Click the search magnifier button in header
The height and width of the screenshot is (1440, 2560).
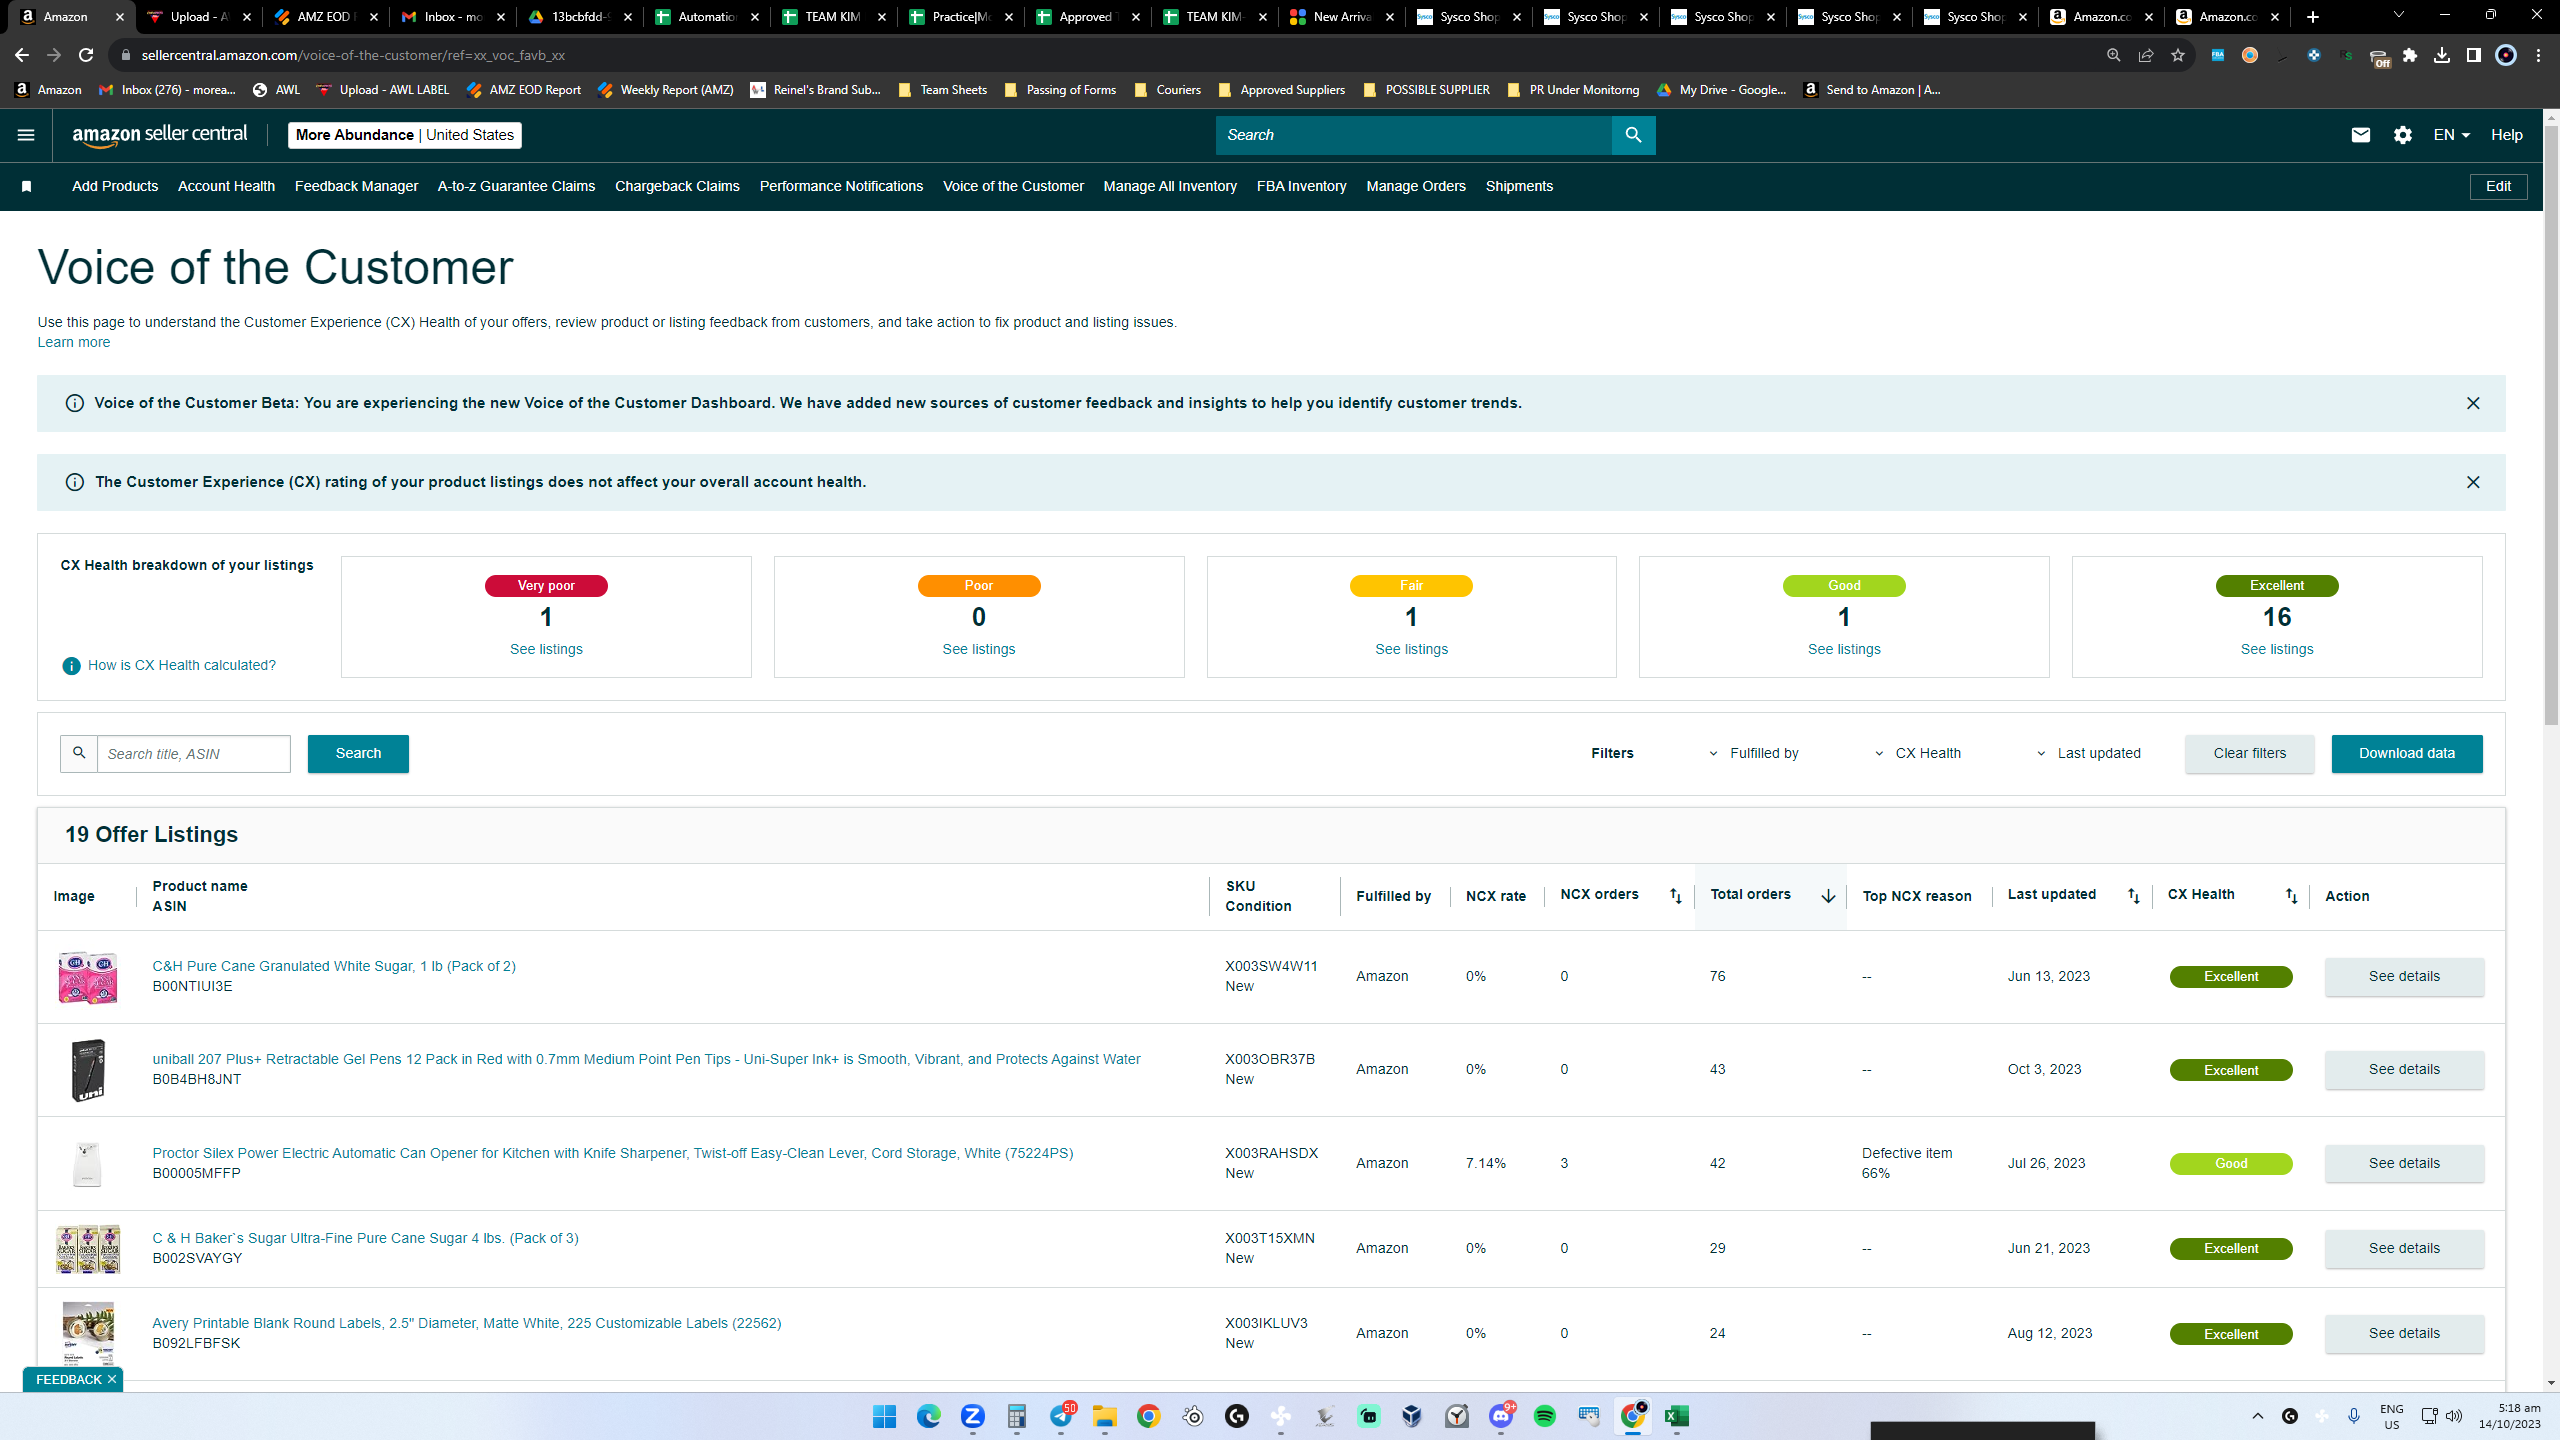coord(1633,135)
